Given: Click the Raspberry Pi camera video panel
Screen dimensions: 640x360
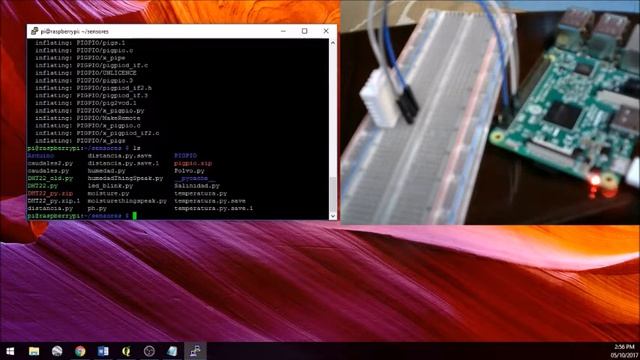Looking at the screenshot, I should click(490, 112).
